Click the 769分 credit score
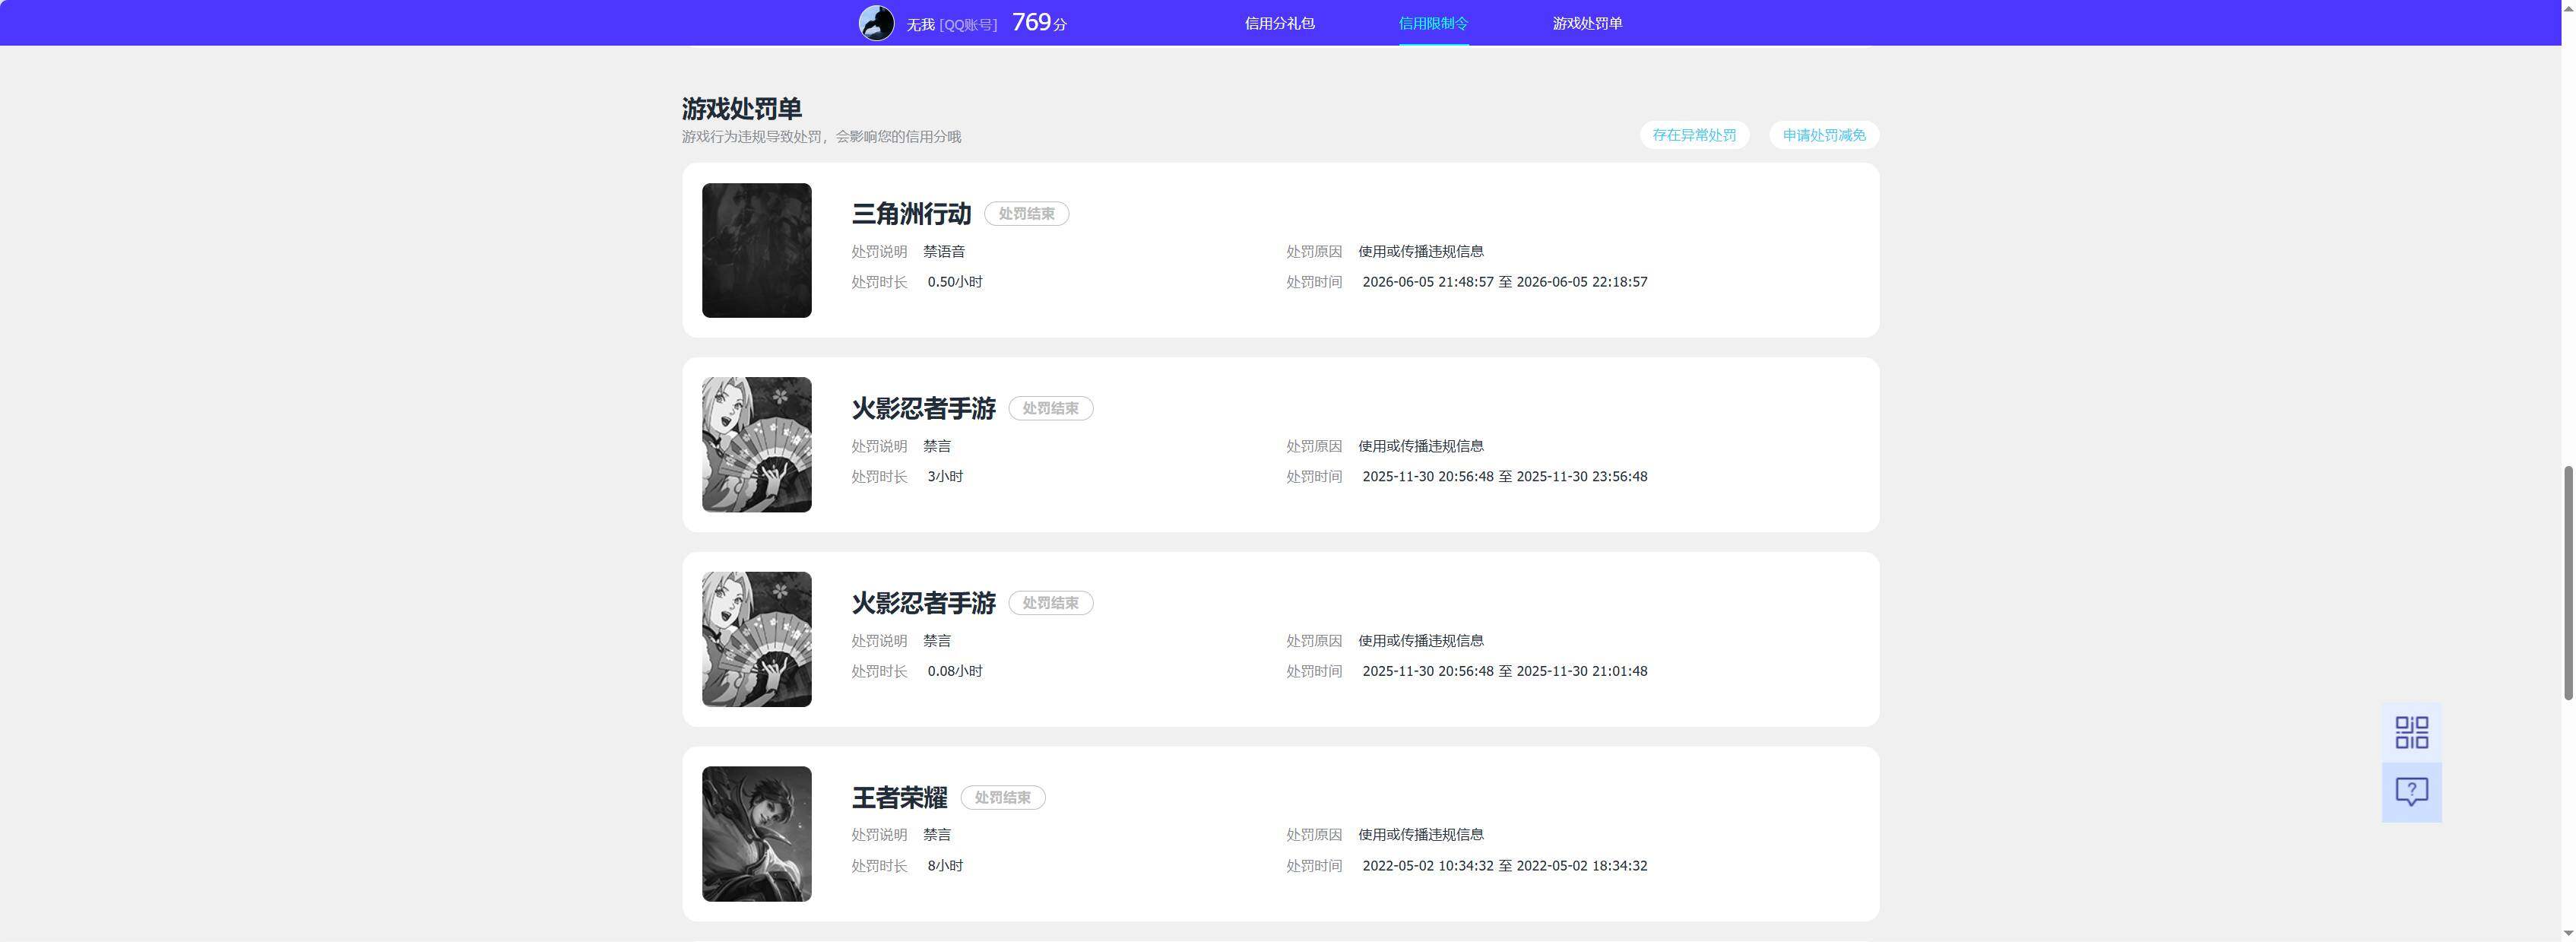 [x=1039, y=23]
